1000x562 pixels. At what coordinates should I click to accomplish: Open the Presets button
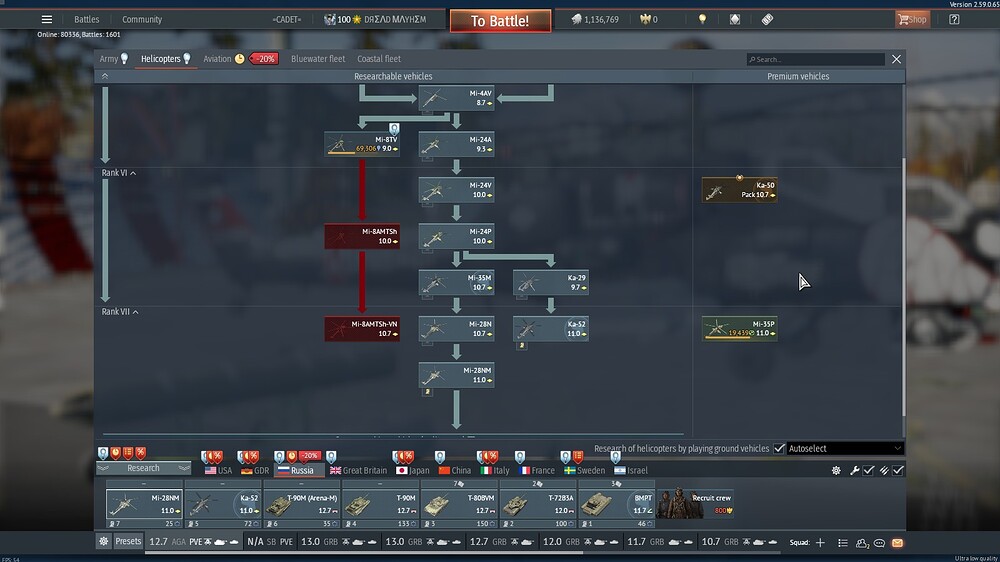click(x=128, y=541)
